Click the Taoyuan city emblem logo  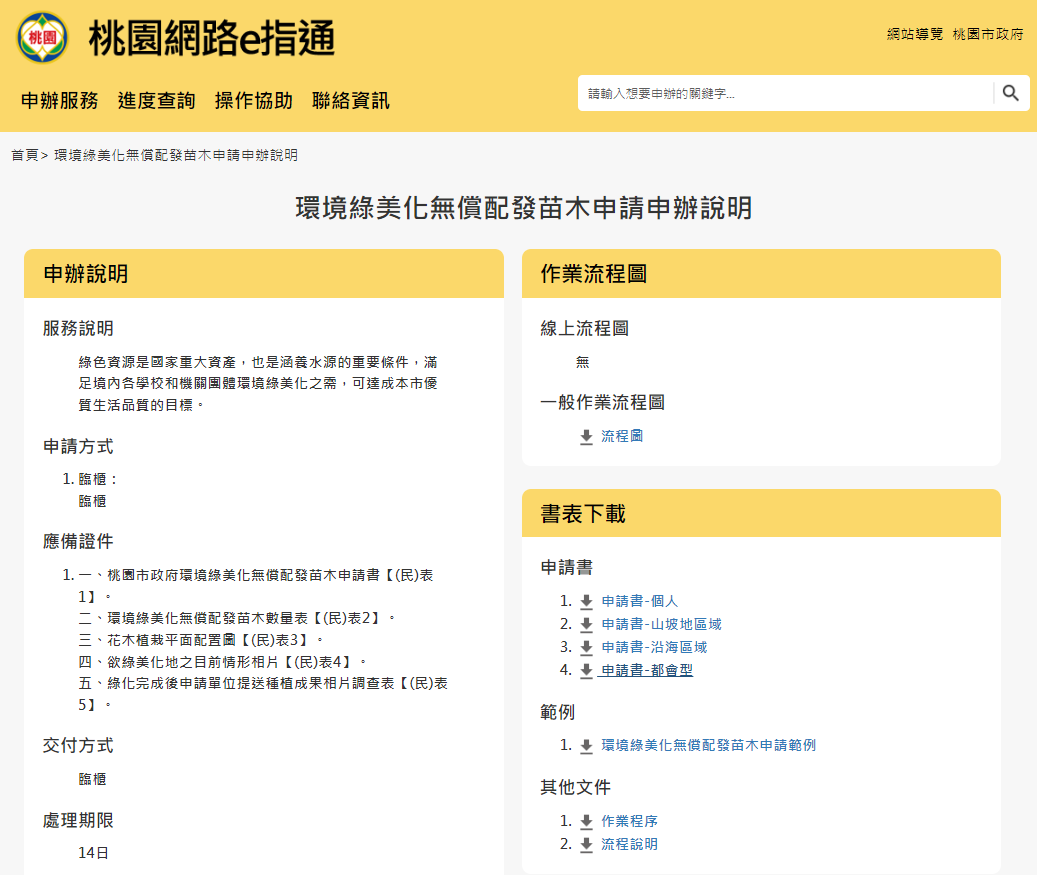point(42,38)
